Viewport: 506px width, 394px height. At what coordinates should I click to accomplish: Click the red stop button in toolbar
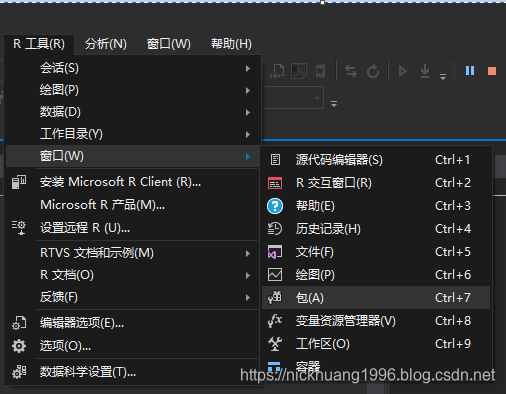click(492, 71)
